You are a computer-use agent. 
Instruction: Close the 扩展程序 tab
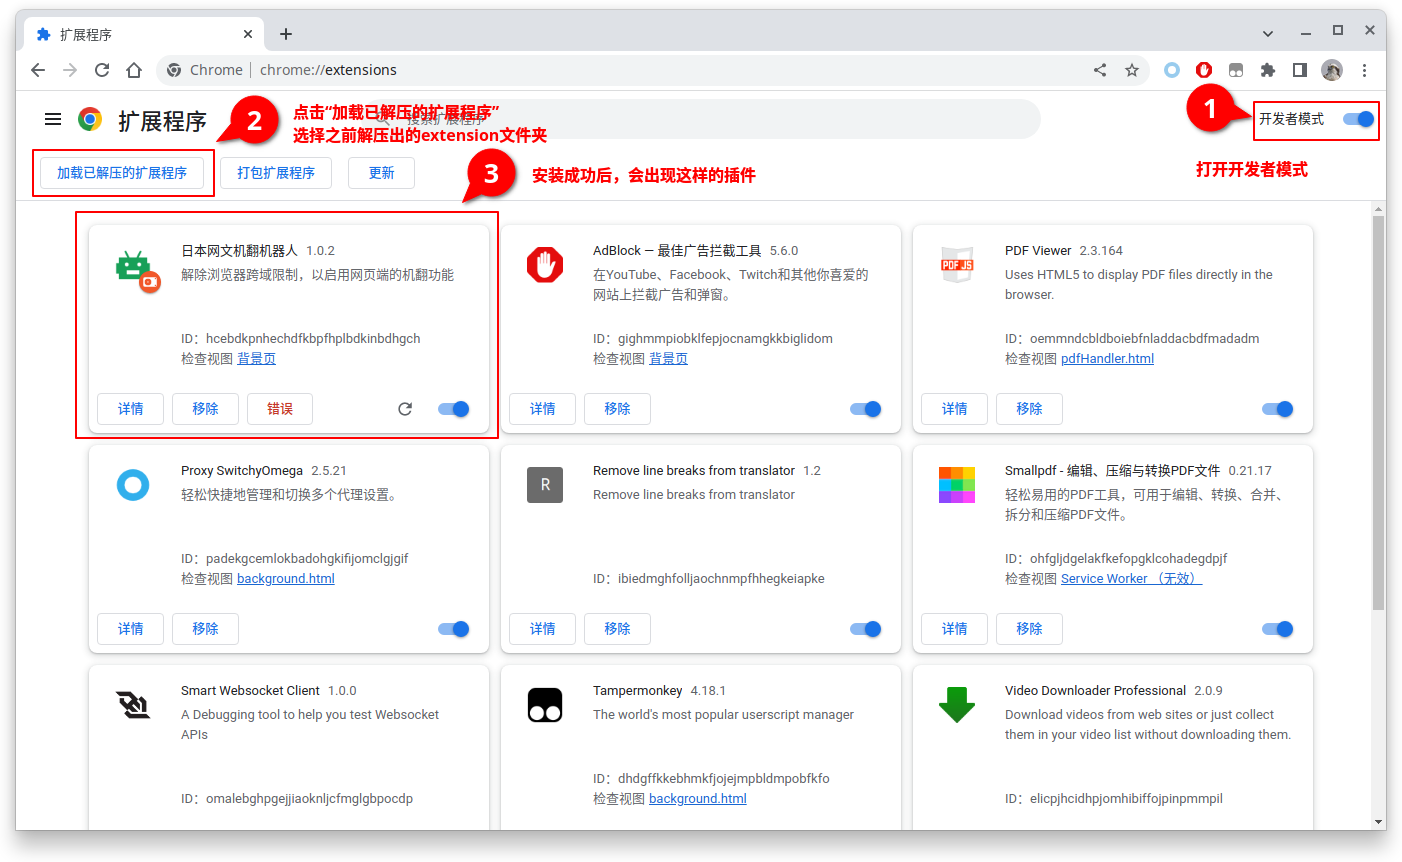click(248, 34)
